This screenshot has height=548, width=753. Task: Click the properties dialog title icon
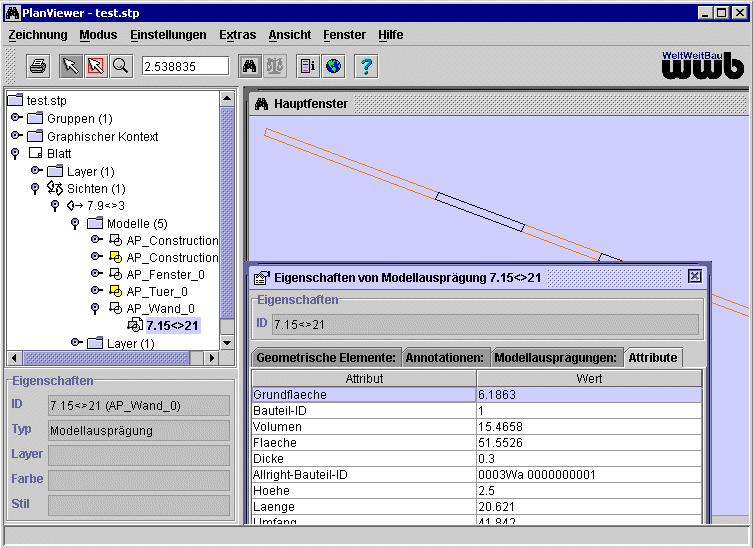(262, 278)
